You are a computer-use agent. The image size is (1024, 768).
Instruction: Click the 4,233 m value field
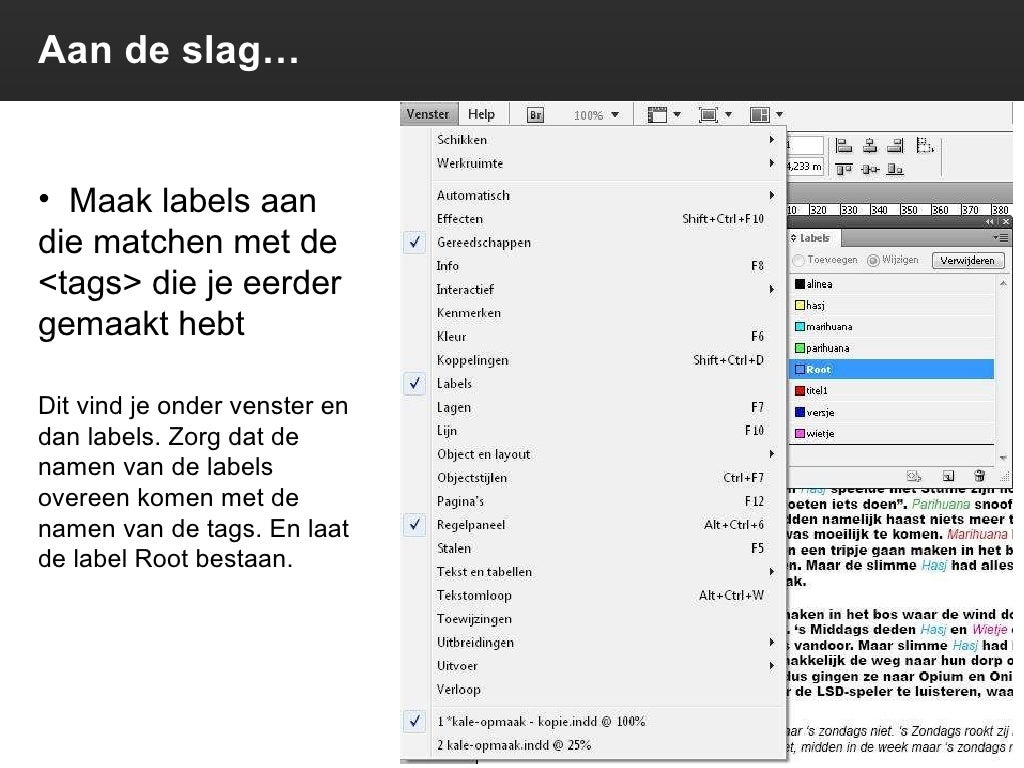(805, 167)
